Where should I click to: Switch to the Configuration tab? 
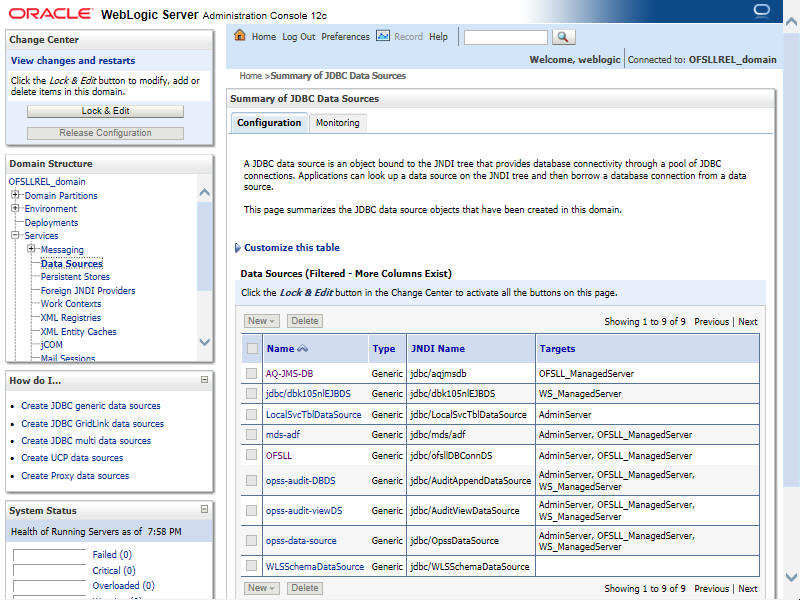pos(269,123)
